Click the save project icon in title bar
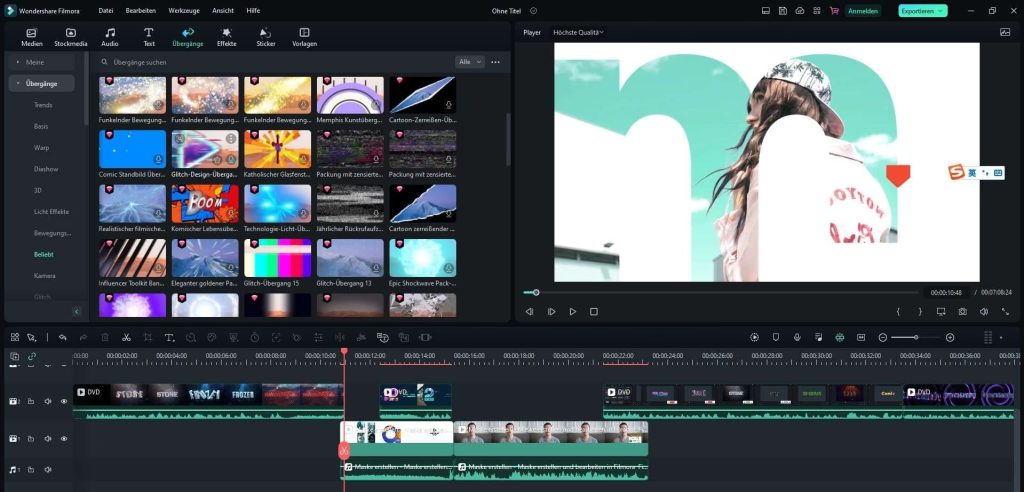 pyautogui.click(x=783, y=10)
